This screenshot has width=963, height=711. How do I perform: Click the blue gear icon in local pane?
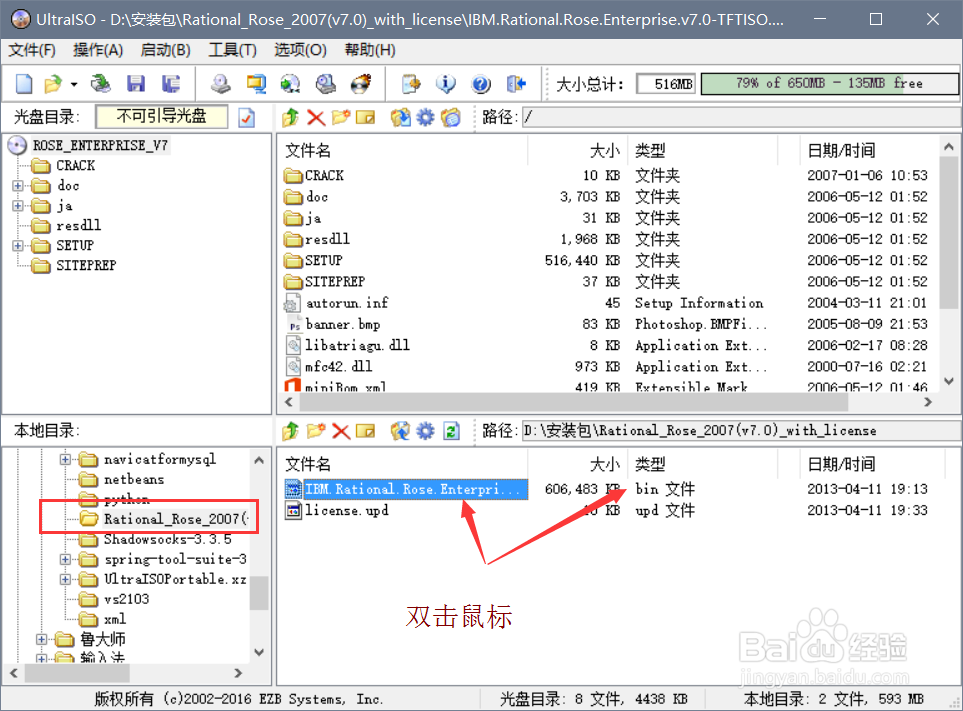pyautogui.click(x=425, y=431)
